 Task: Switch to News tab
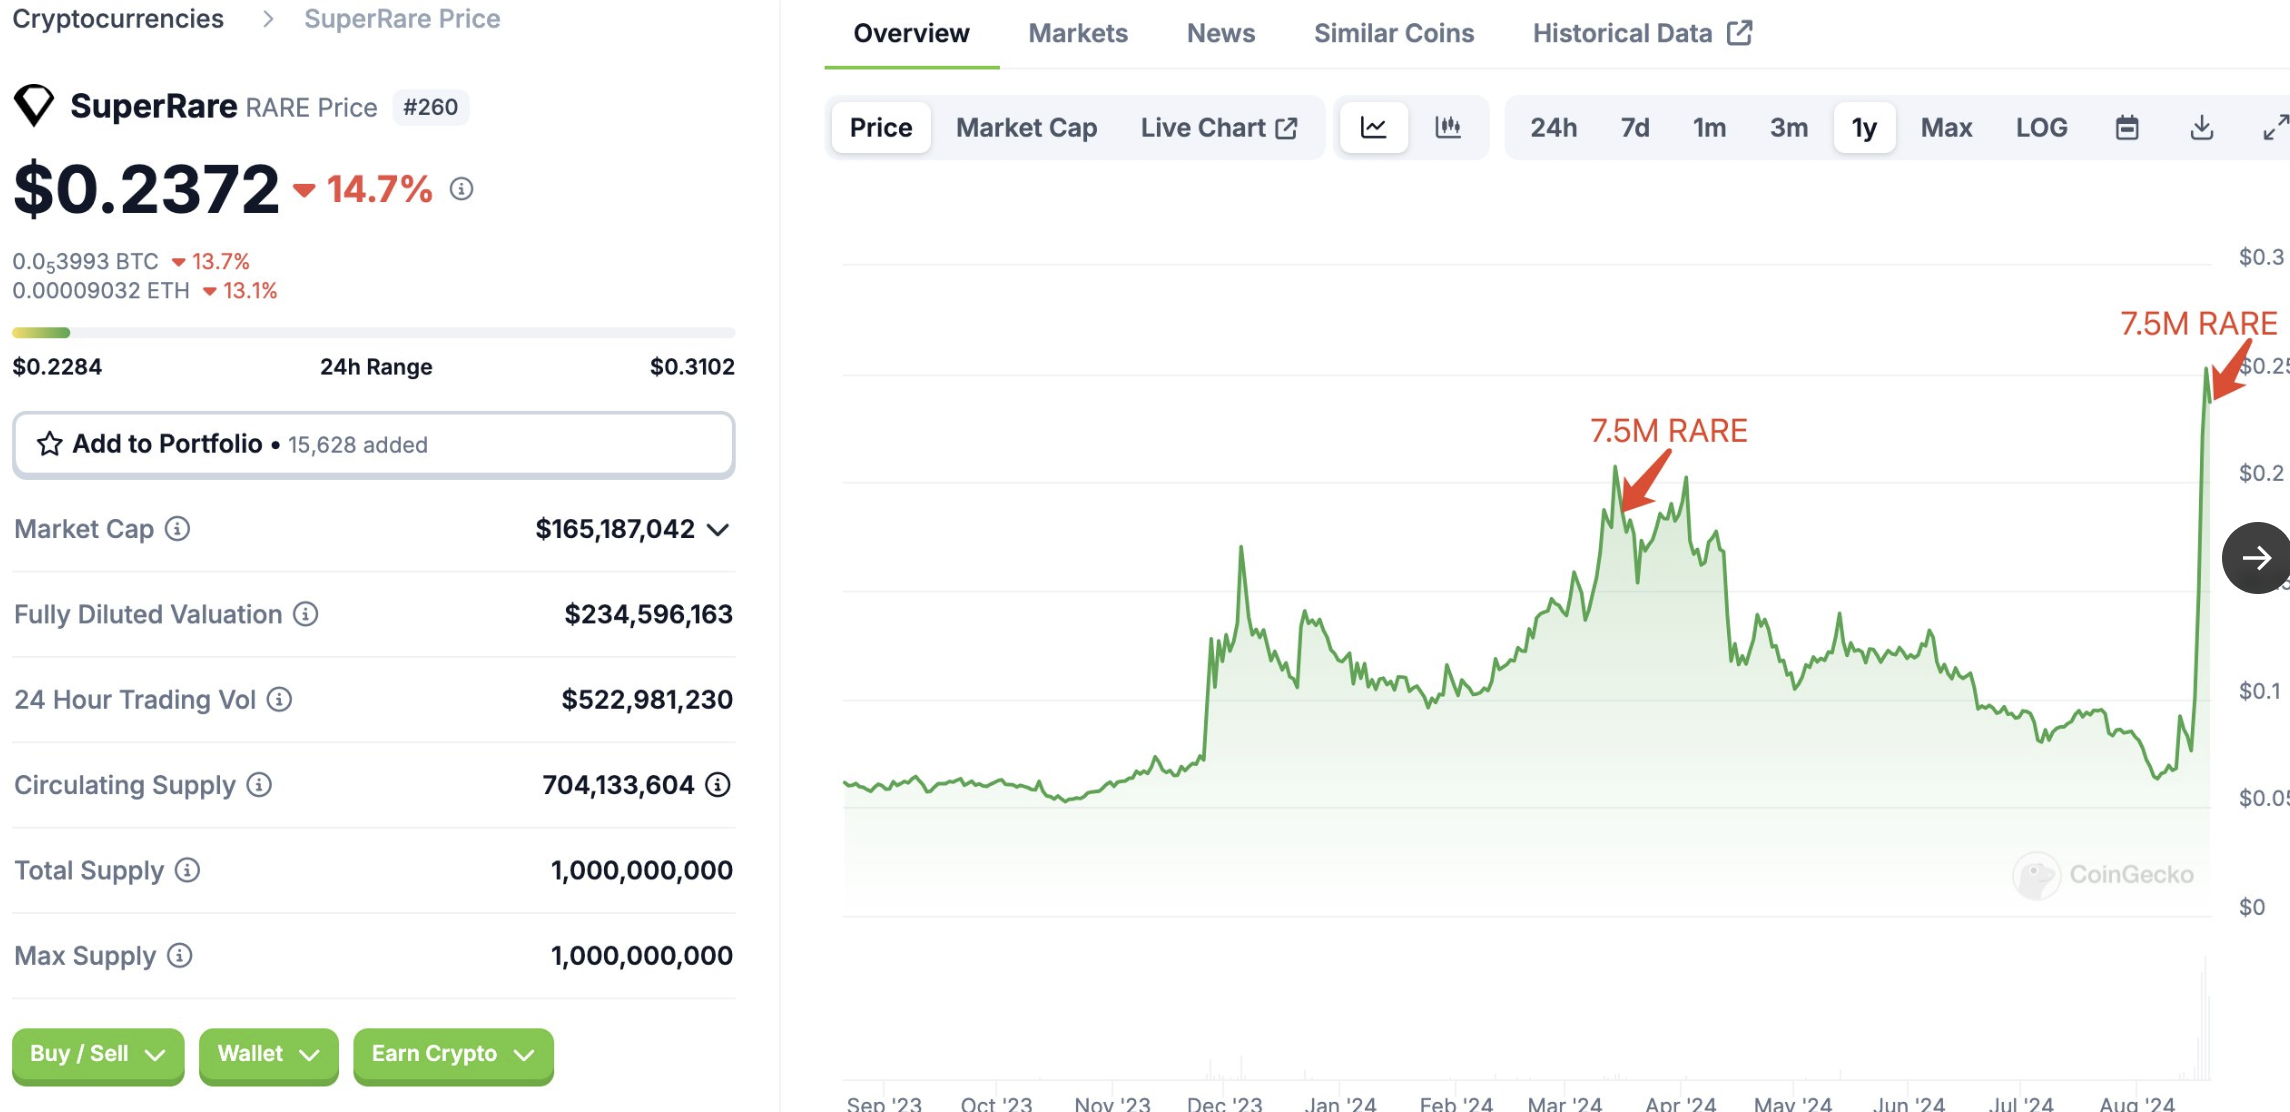coord(1220,33)
